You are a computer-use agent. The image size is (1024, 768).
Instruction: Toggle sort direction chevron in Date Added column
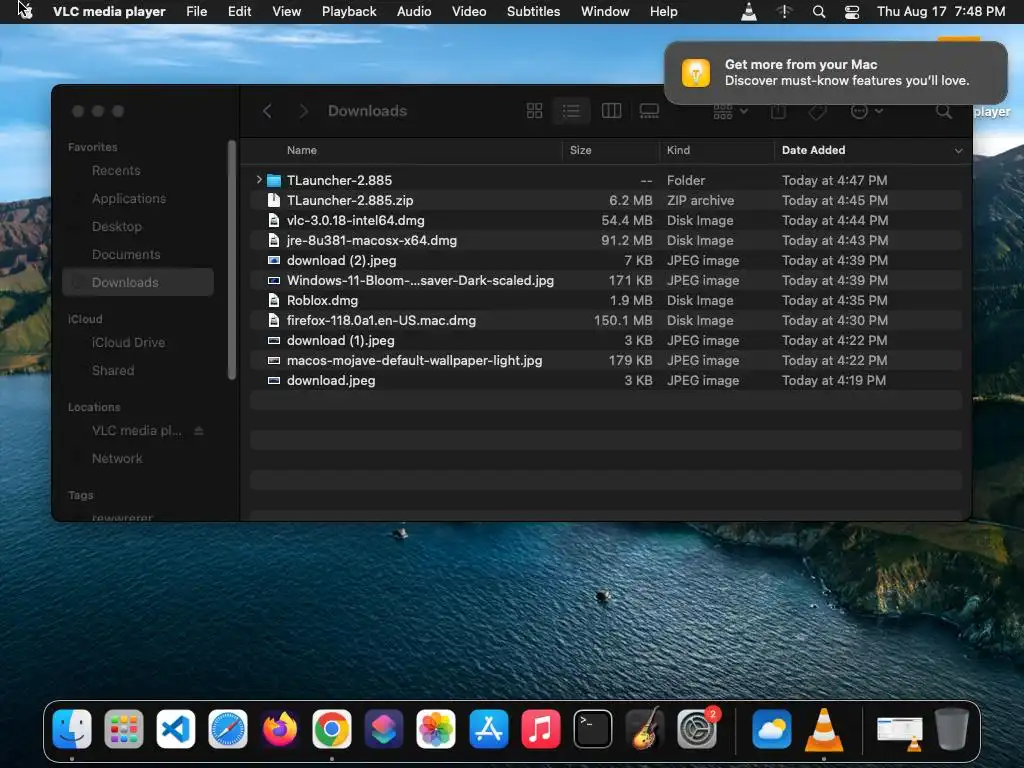958,151
